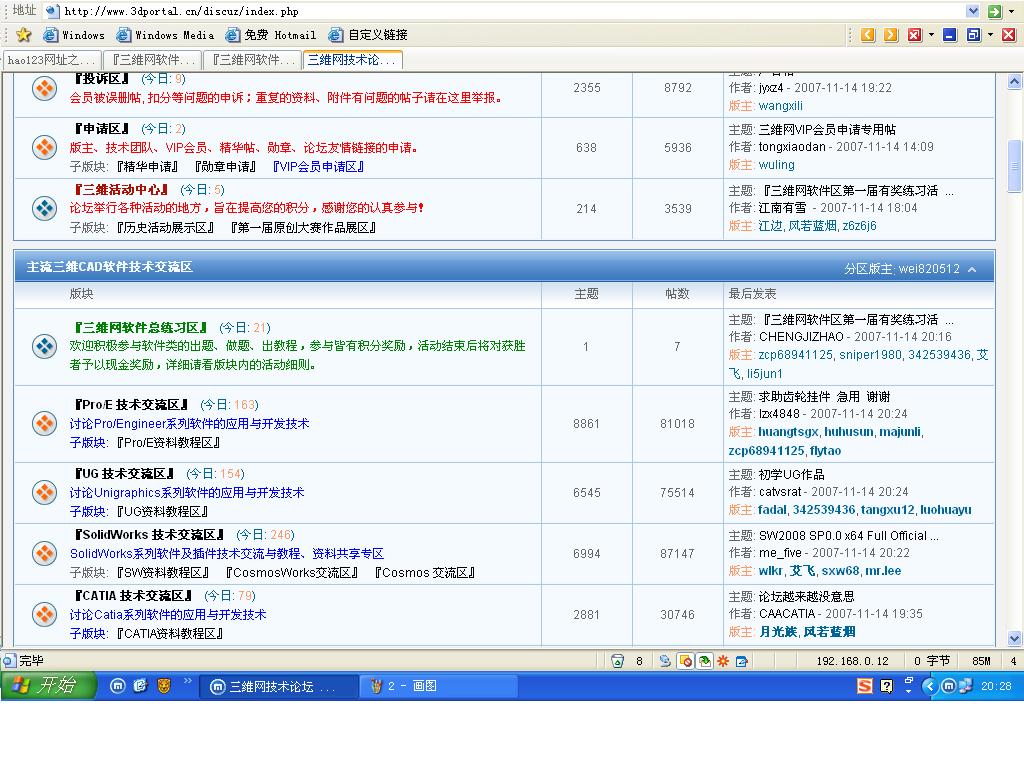Open the 免费 Hotmail favorites link
The width and height of the screenshot is (1024, 768).
pyautogui.click(x=270, y=35)
